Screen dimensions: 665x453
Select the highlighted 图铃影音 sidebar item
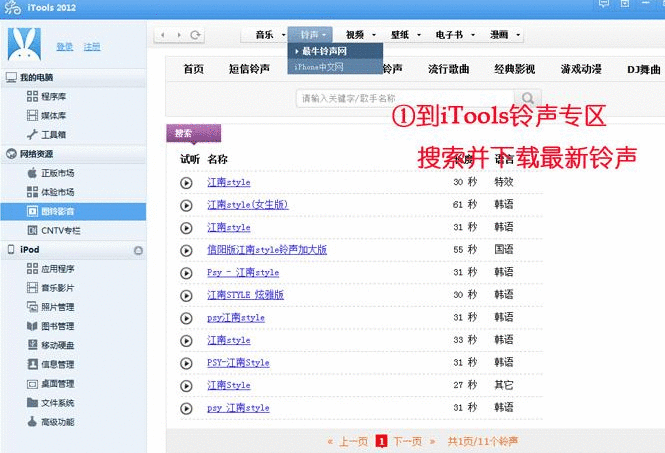coord(73,211)
